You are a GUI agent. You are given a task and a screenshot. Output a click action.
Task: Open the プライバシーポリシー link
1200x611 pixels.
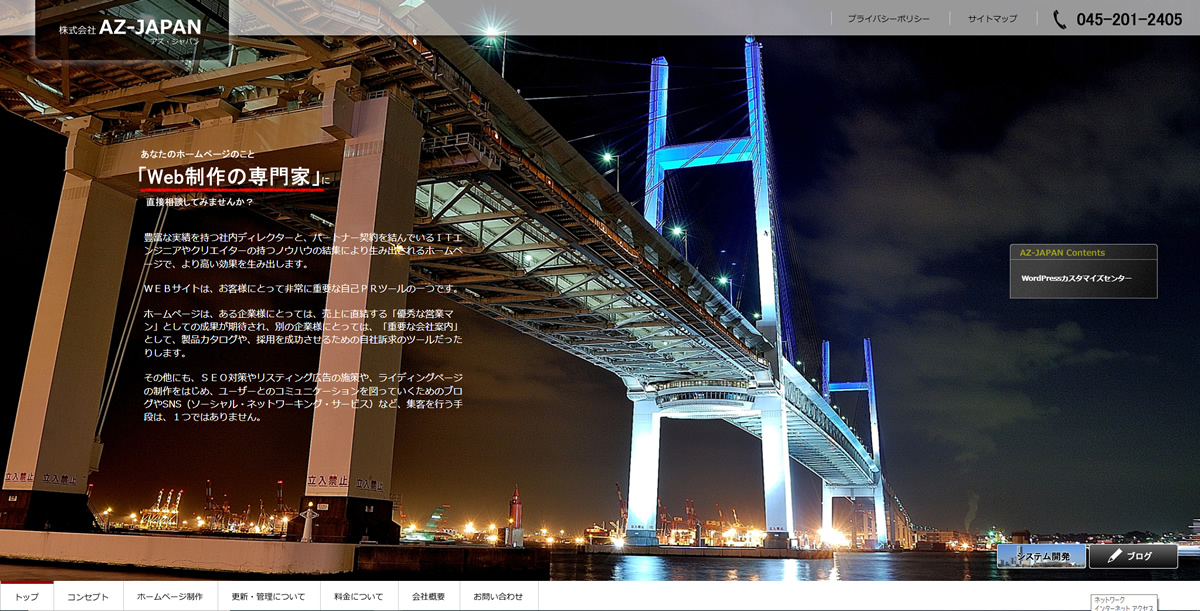click(x=888, y=19)
